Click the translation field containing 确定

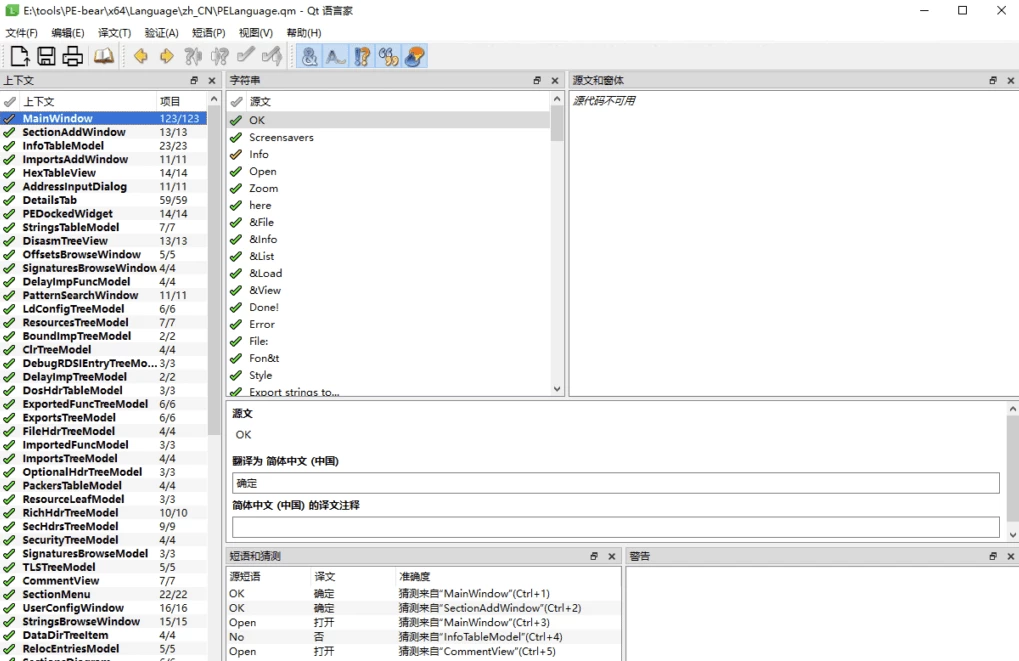click(615, 483)
